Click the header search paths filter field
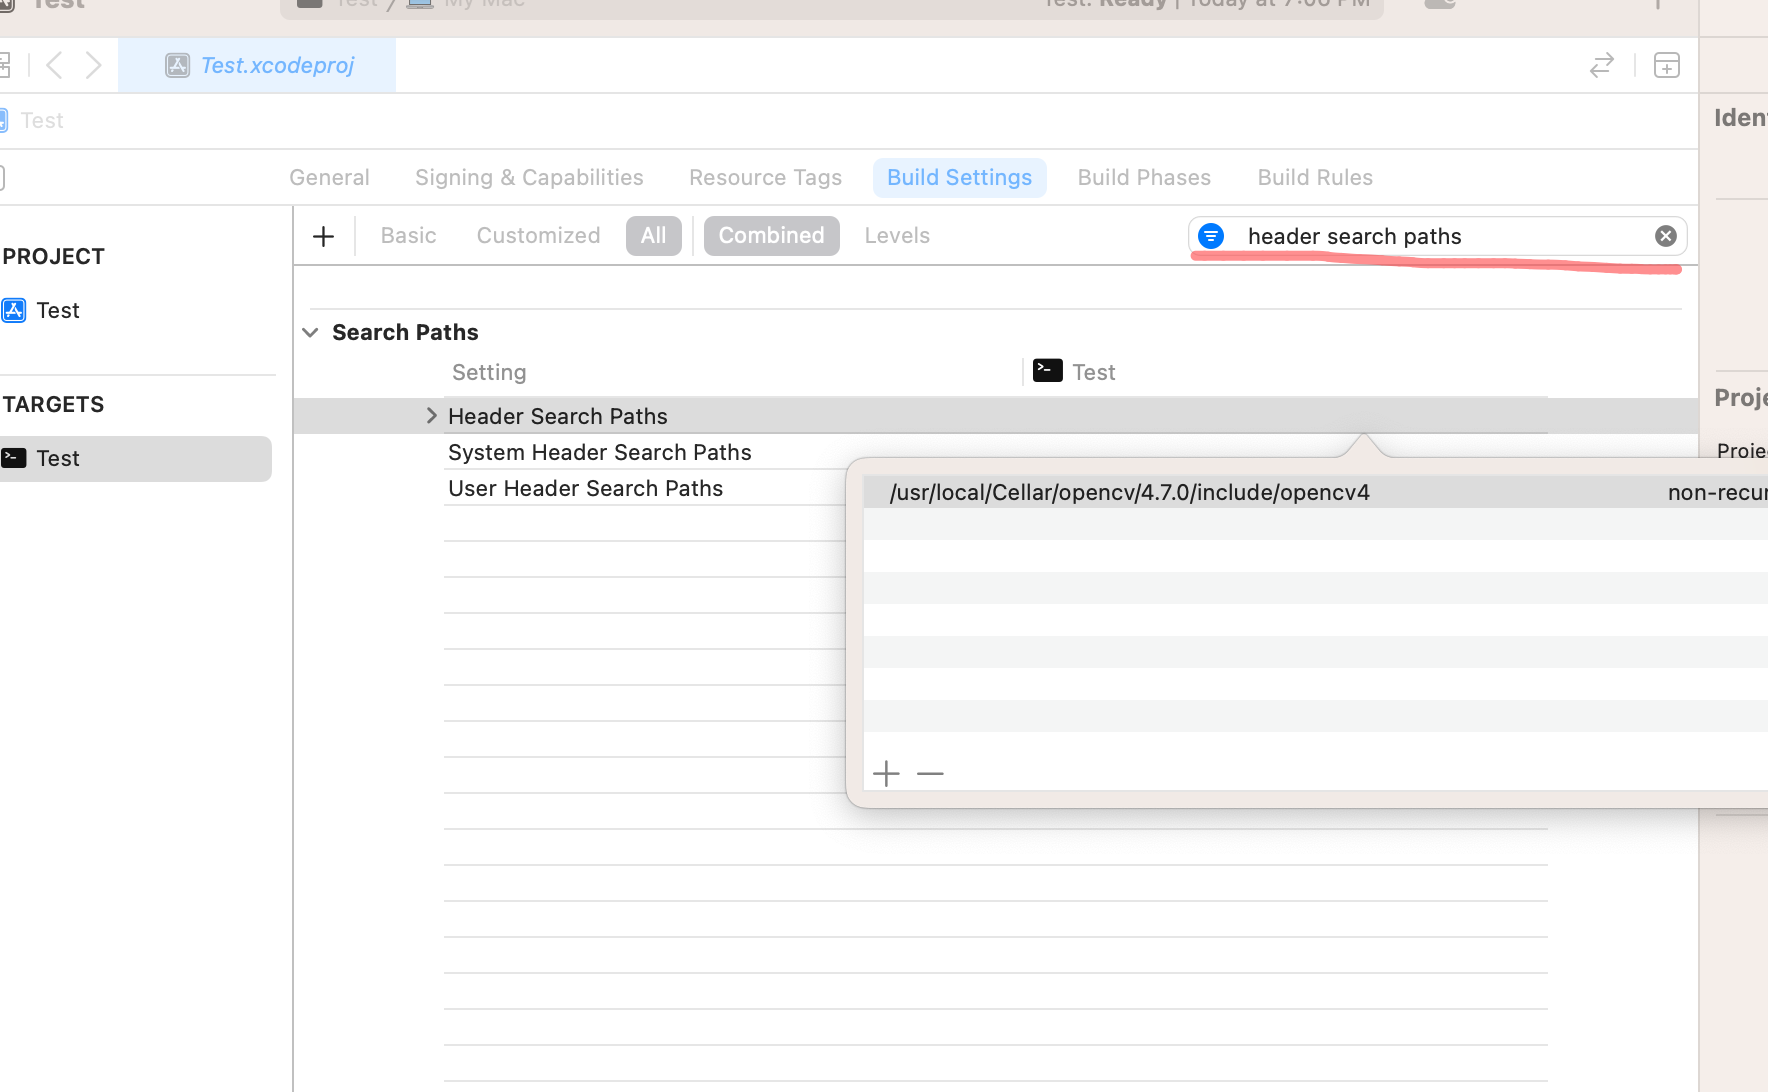The height and width of the screenshot is (1092, 1768). (1438, 237)
